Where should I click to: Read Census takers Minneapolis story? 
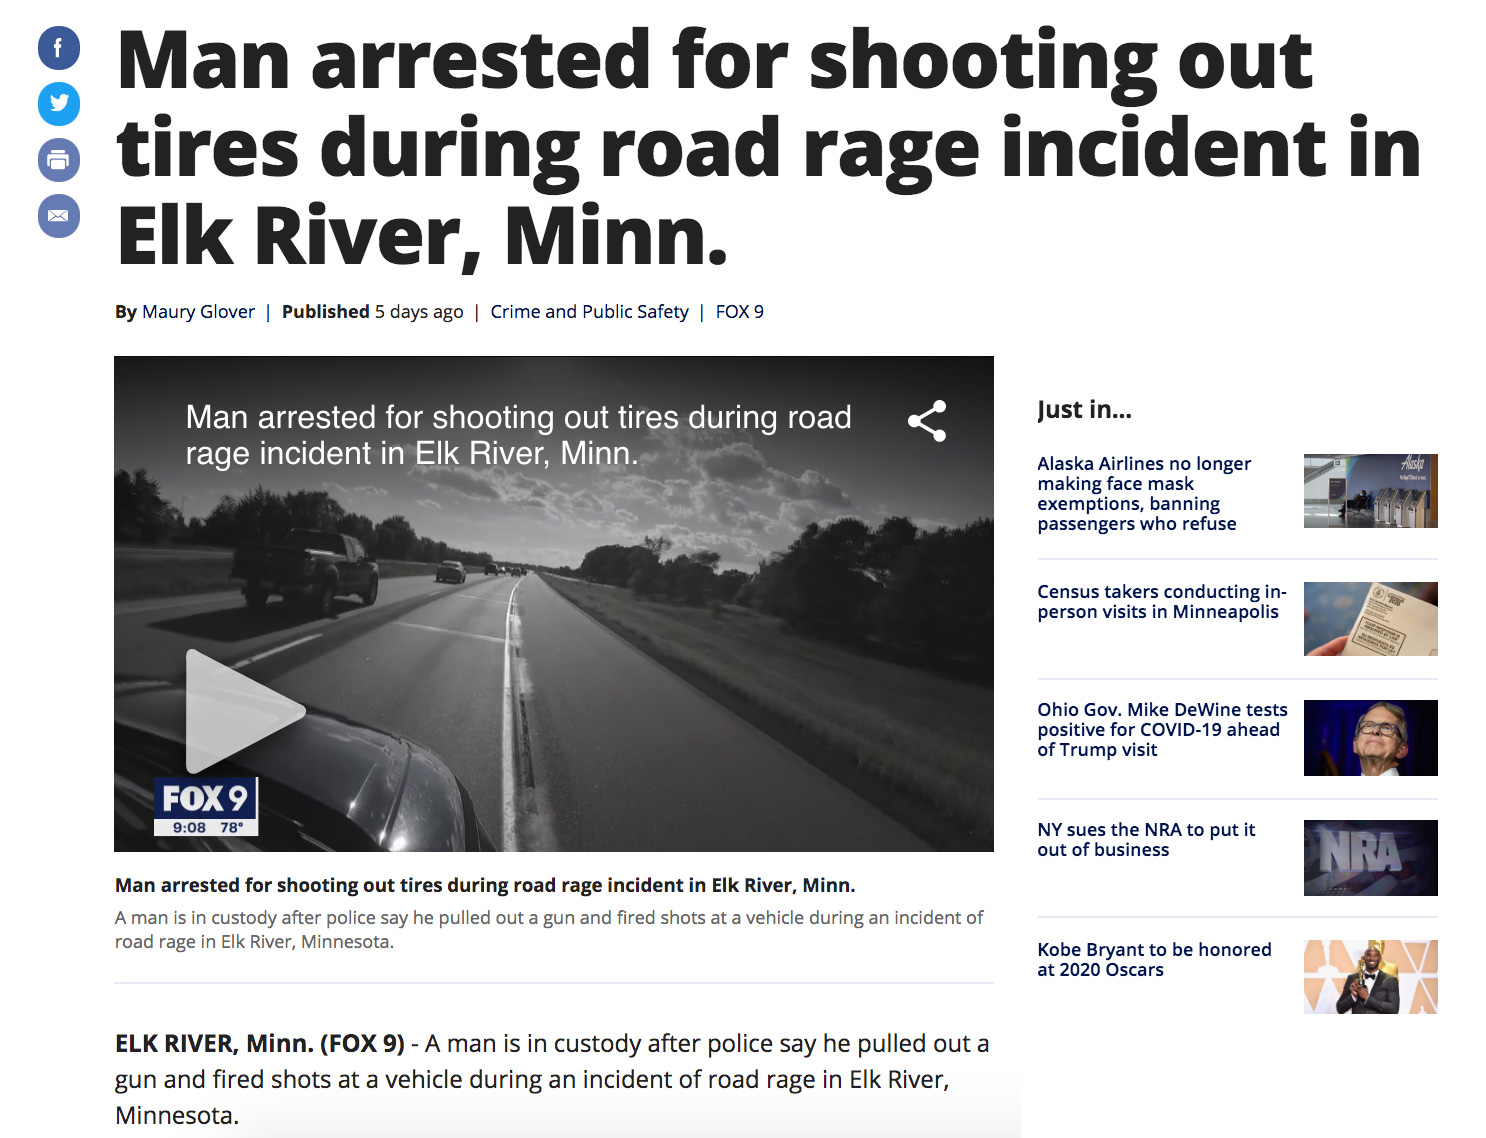1162,602
